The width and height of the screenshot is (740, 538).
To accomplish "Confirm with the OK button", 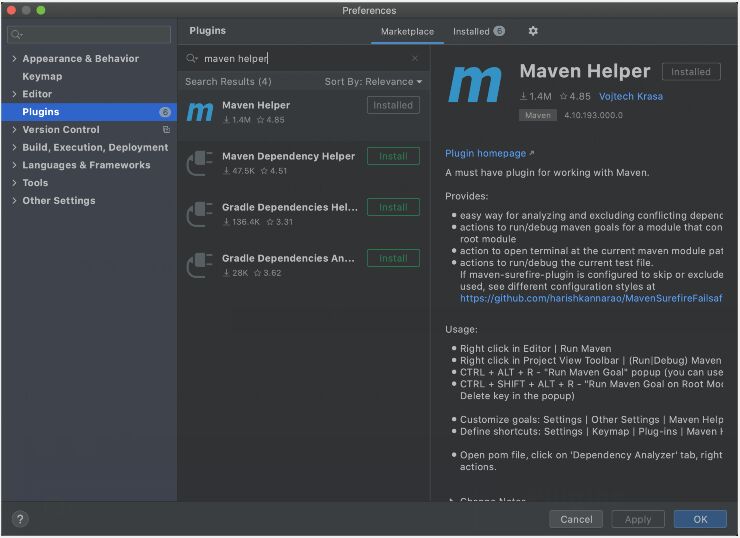I will pyautogui.click(x=700, y=520).
